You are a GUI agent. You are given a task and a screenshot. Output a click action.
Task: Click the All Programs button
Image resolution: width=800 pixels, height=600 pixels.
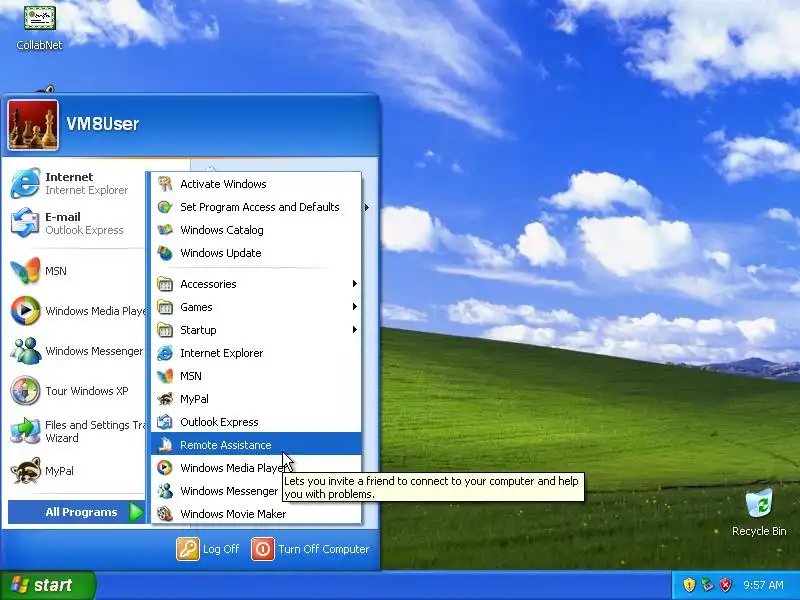tap(77, 512)
